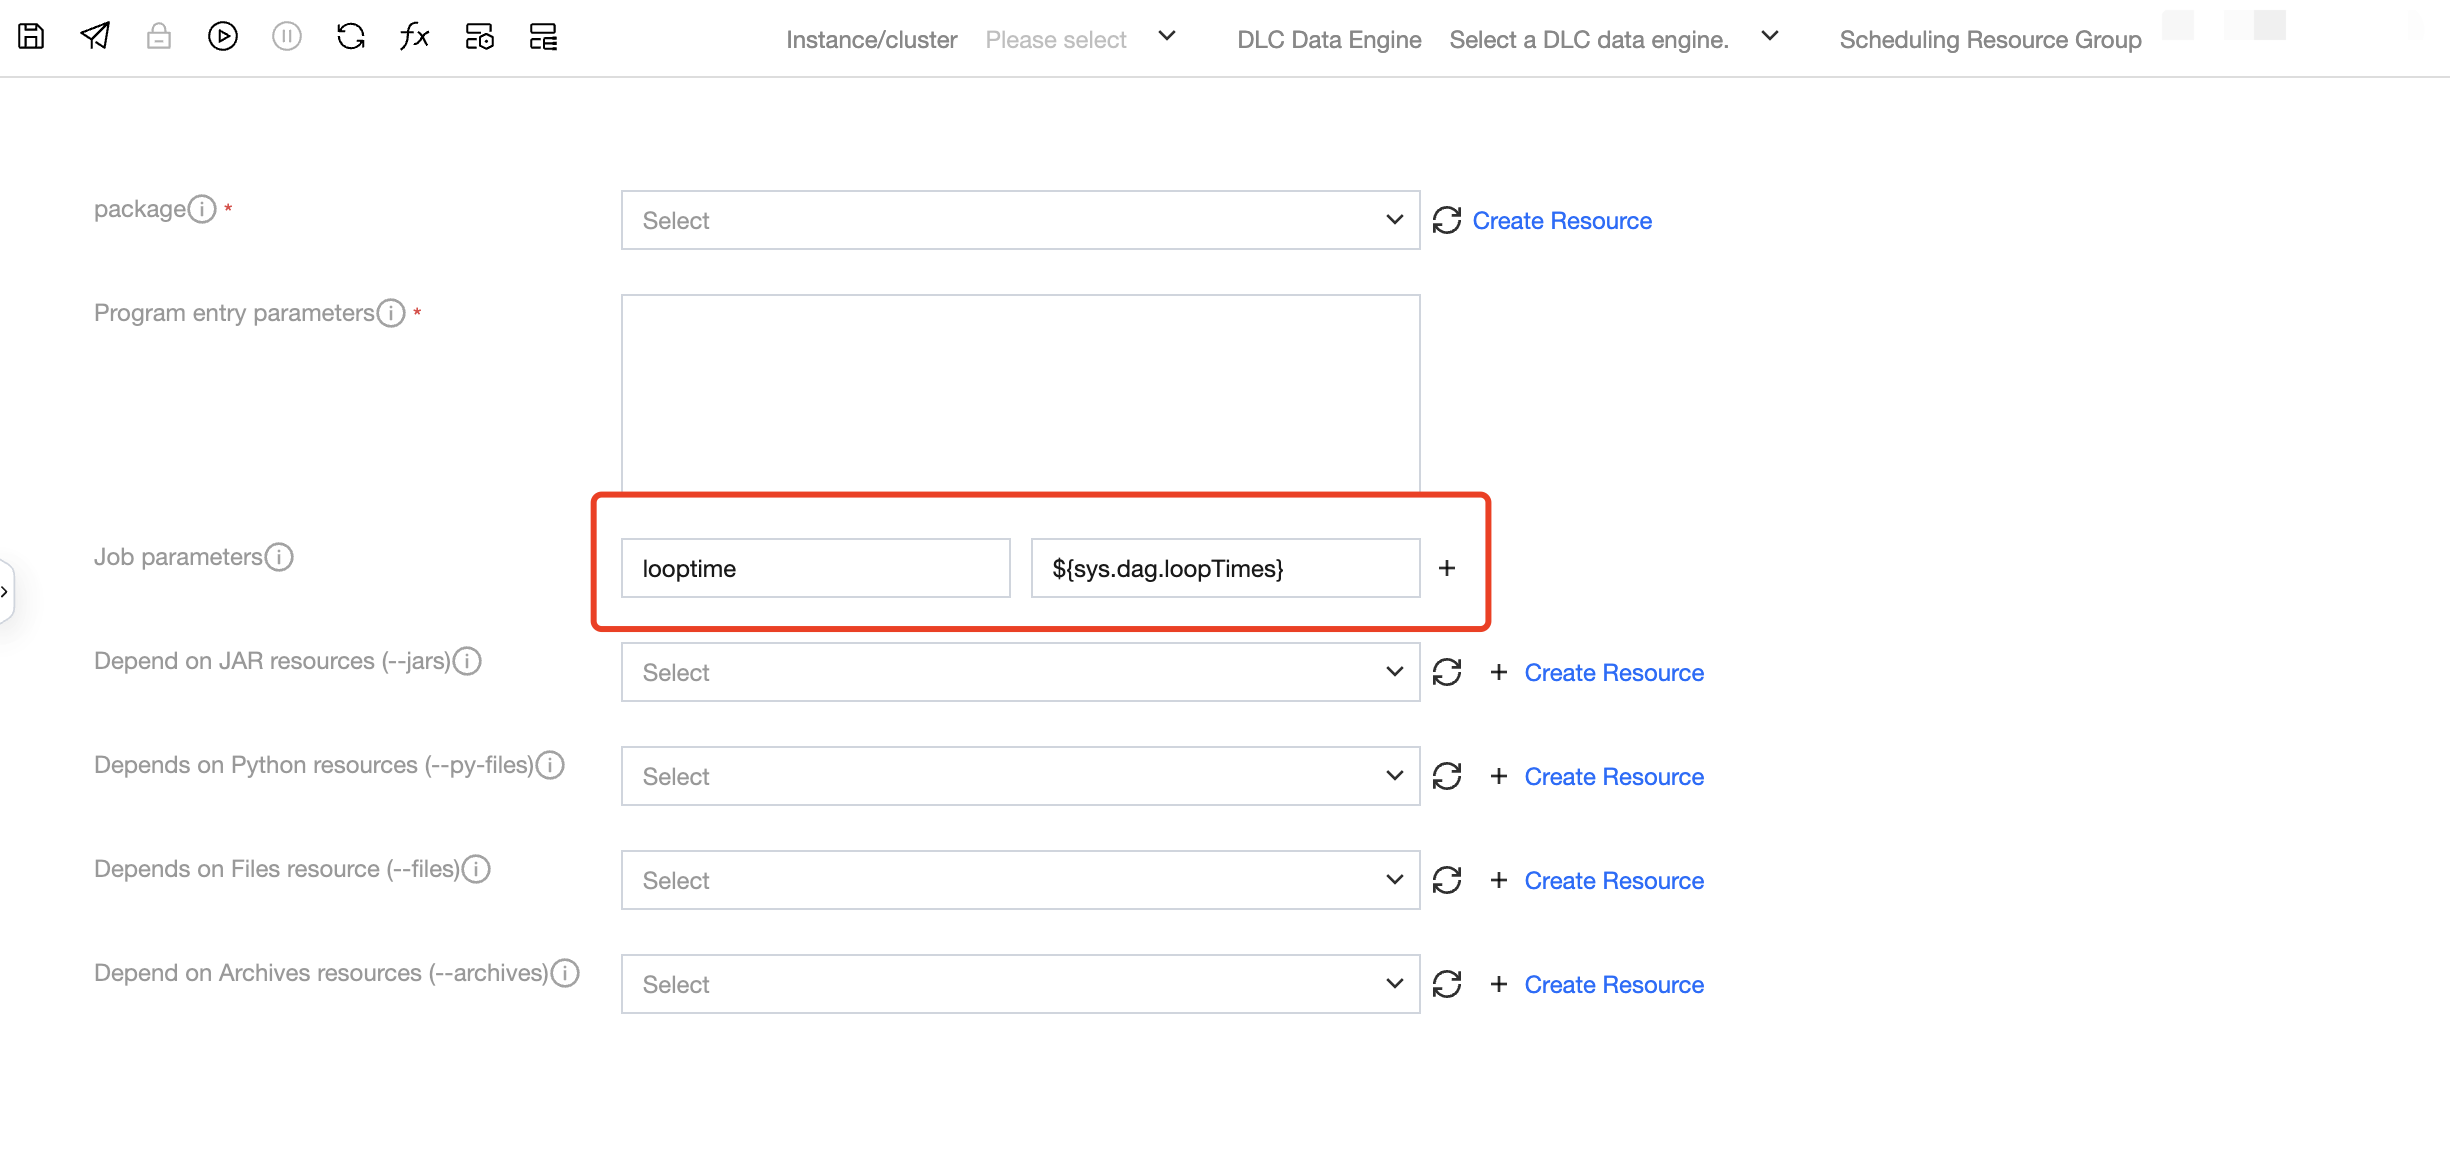The width and height of the screenshot is (2450, 1158).
Task: Click Create Resource link beside package
Action: coord(1561,220)
